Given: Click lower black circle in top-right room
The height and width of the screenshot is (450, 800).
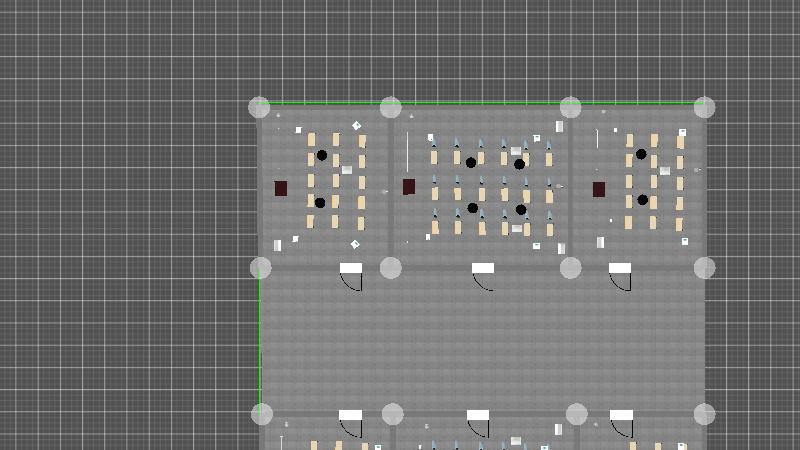Looking at the screenshot, I should 643,200.
